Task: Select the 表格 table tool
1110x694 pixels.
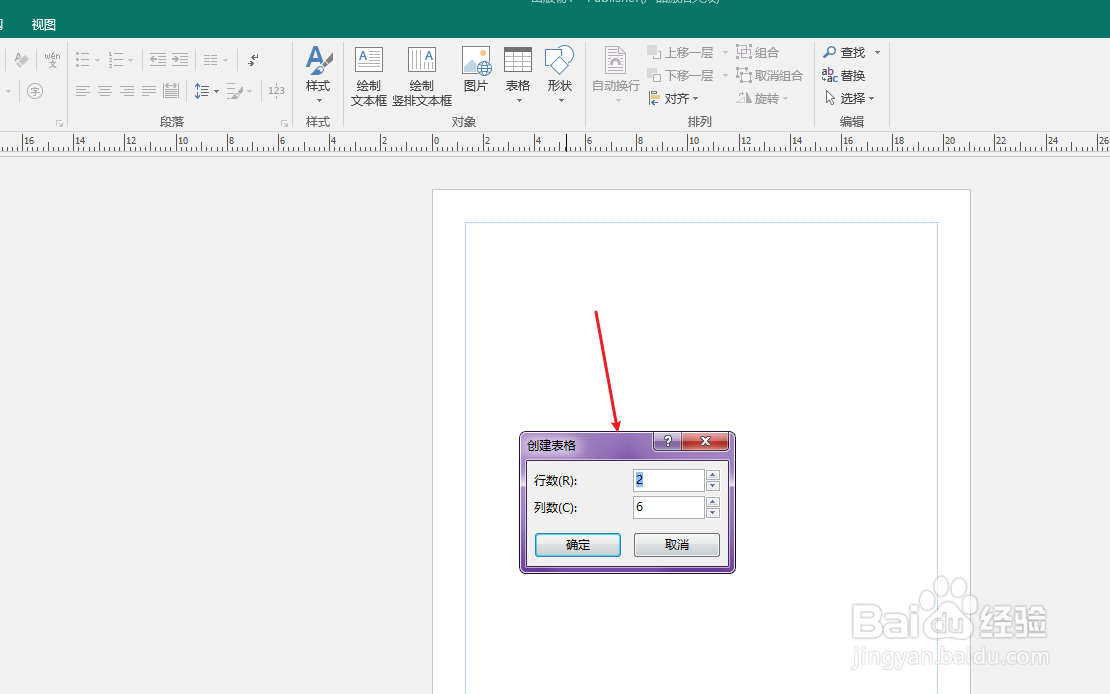Action: (518, 70)
